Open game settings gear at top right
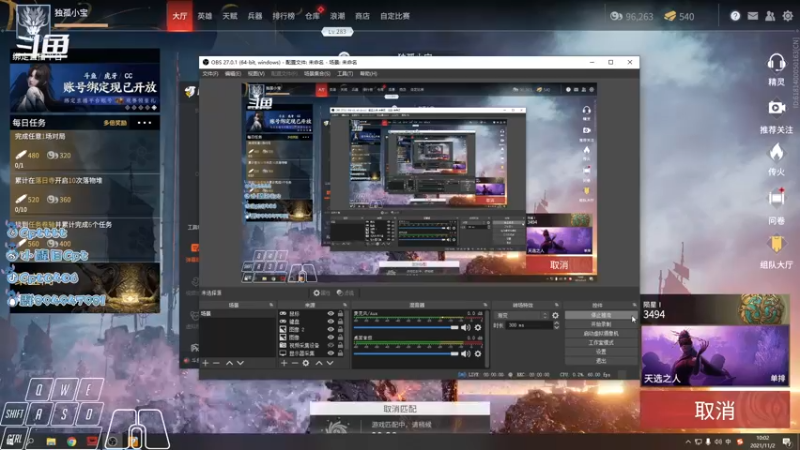This screenshot has width=800, height=450. click(788, 16)
